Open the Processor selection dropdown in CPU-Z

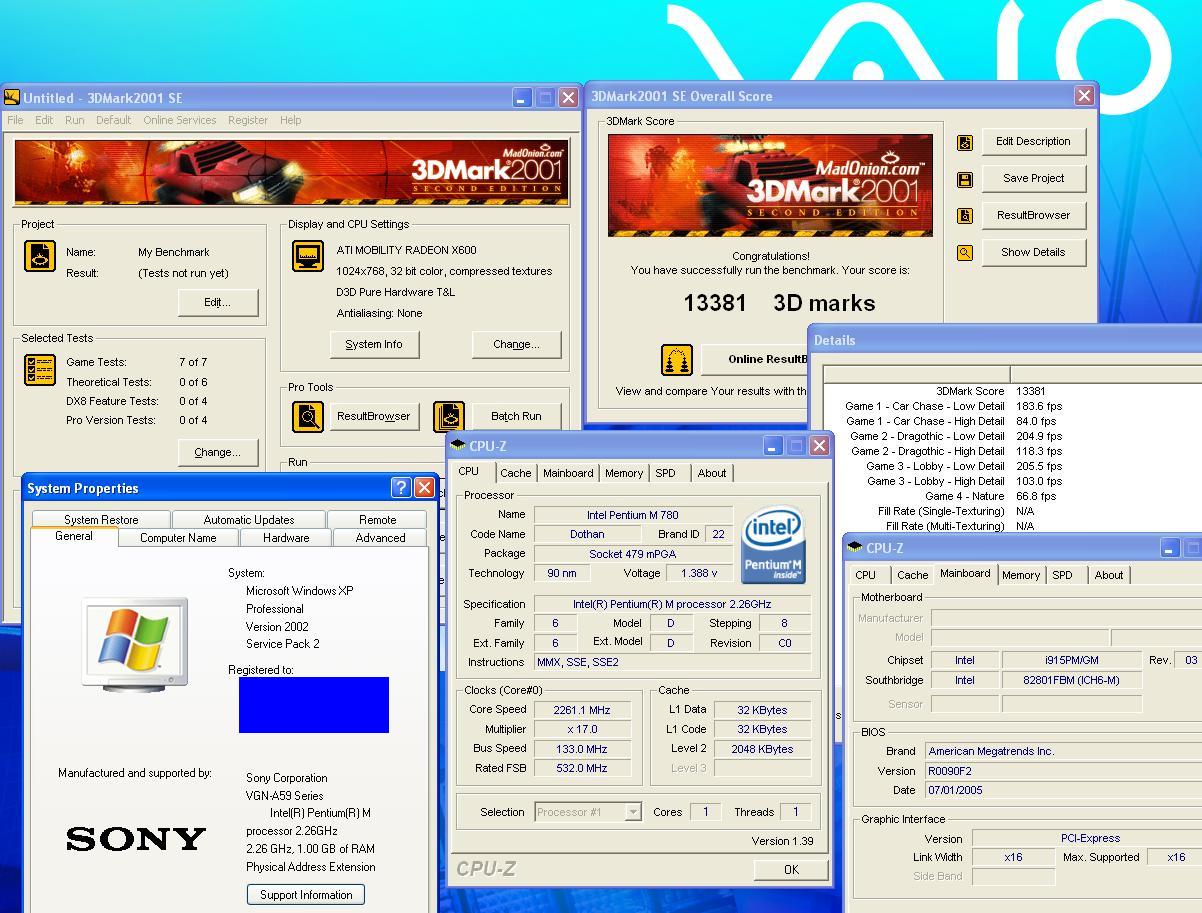[633, 812]
